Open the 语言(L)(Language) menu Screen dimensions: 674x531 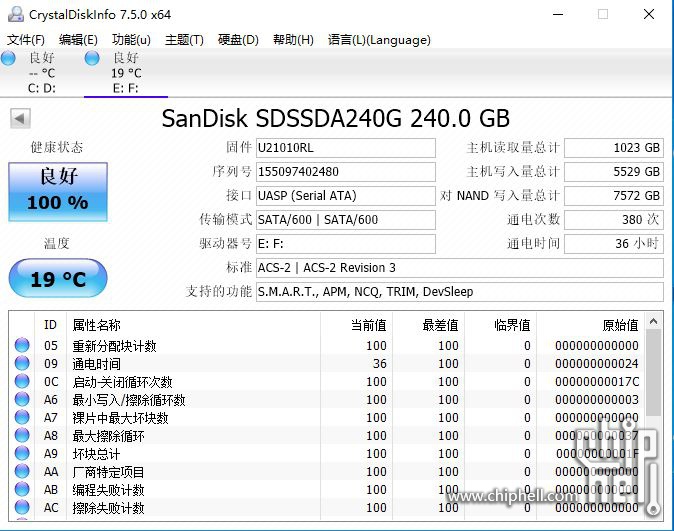coord(379,40)
